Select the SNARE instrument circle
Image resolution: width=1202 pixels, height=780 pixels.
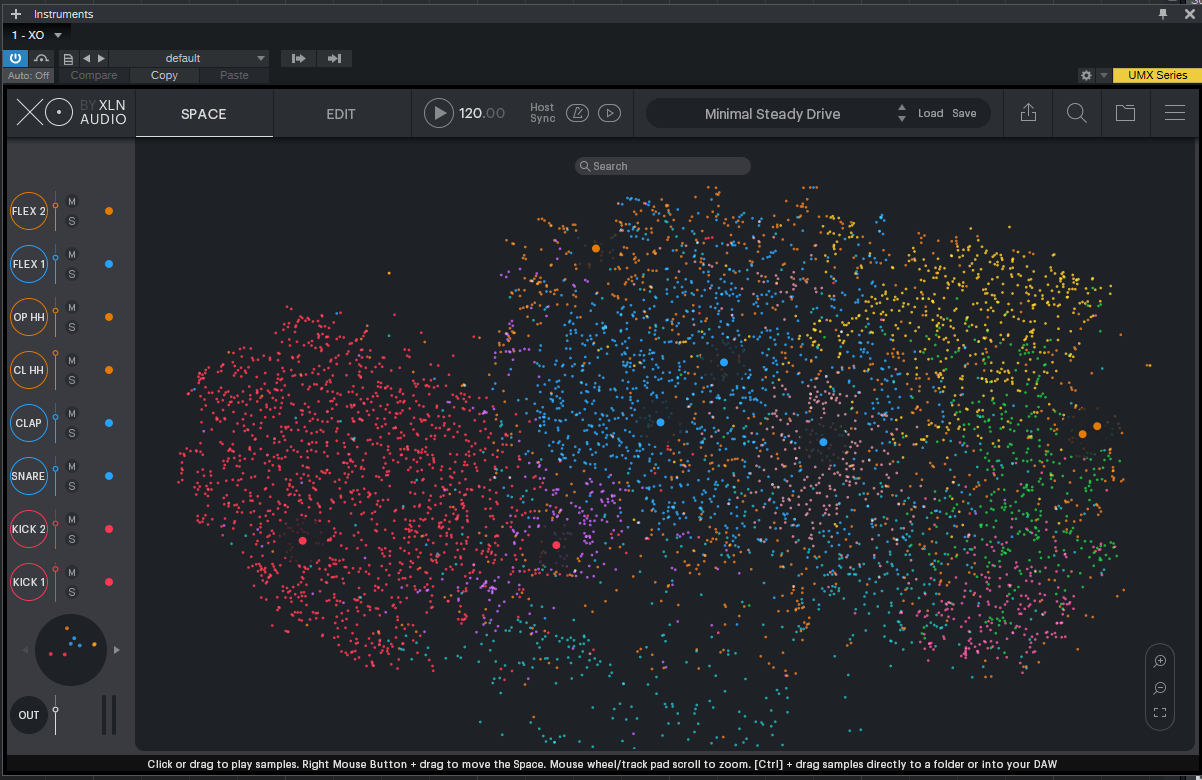(x=29, y=476)
